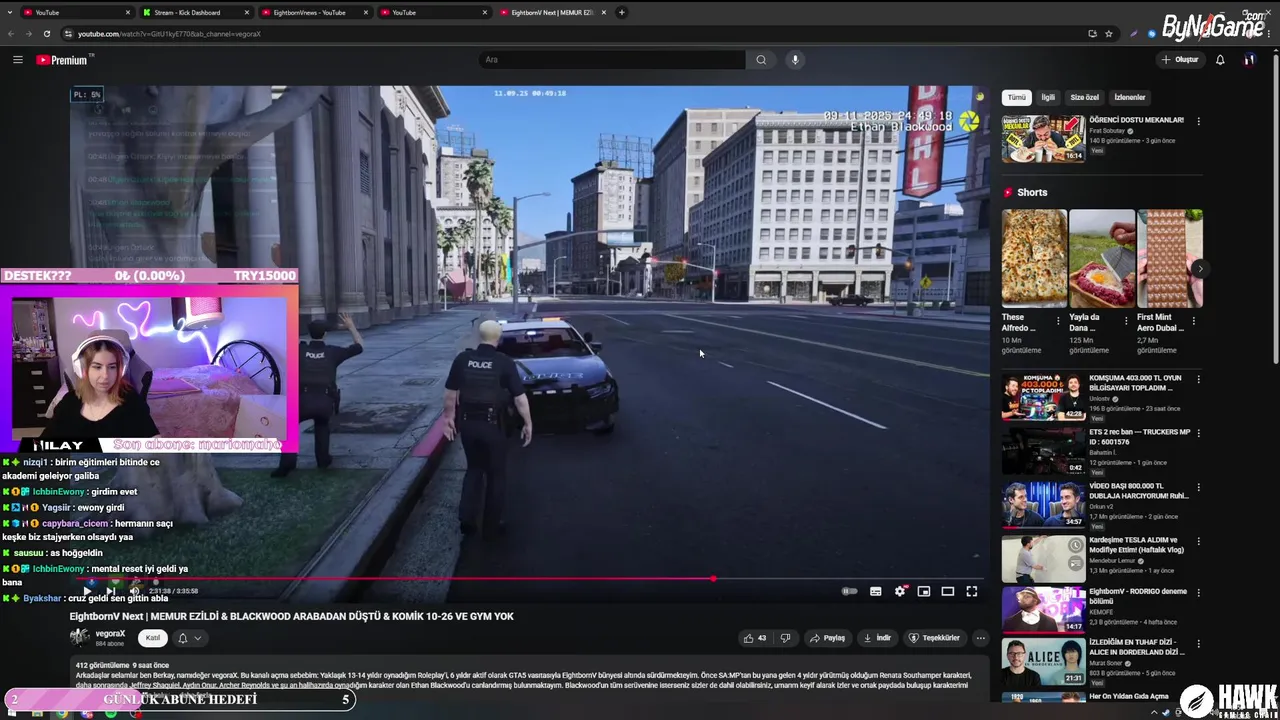
Task: Open options for KOMŞUMA 403.000 TL video
Action: point(1198,380)
